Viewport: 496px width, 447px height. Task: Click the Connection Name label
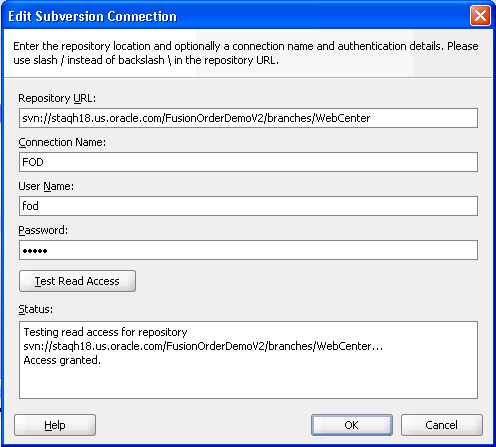[62, 142]
